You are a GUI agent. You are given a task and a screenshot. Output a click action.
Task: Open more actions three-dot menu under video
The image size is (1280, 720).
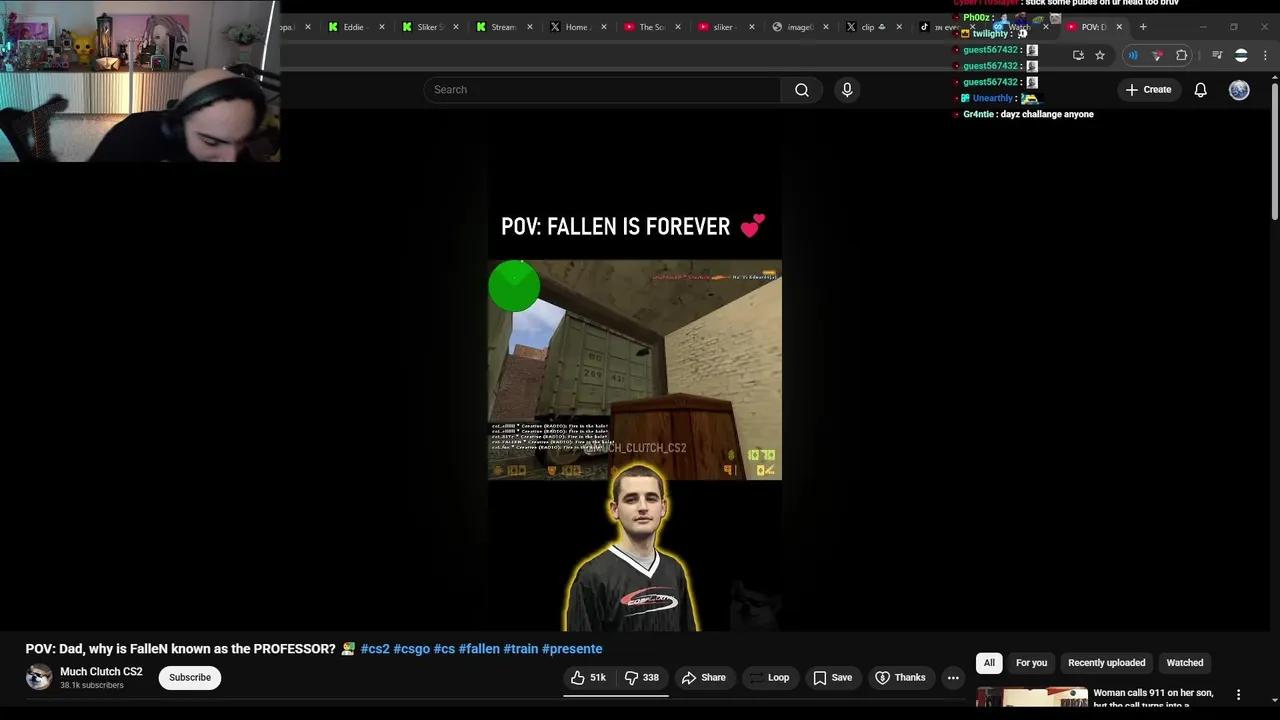tap(953, 678)
